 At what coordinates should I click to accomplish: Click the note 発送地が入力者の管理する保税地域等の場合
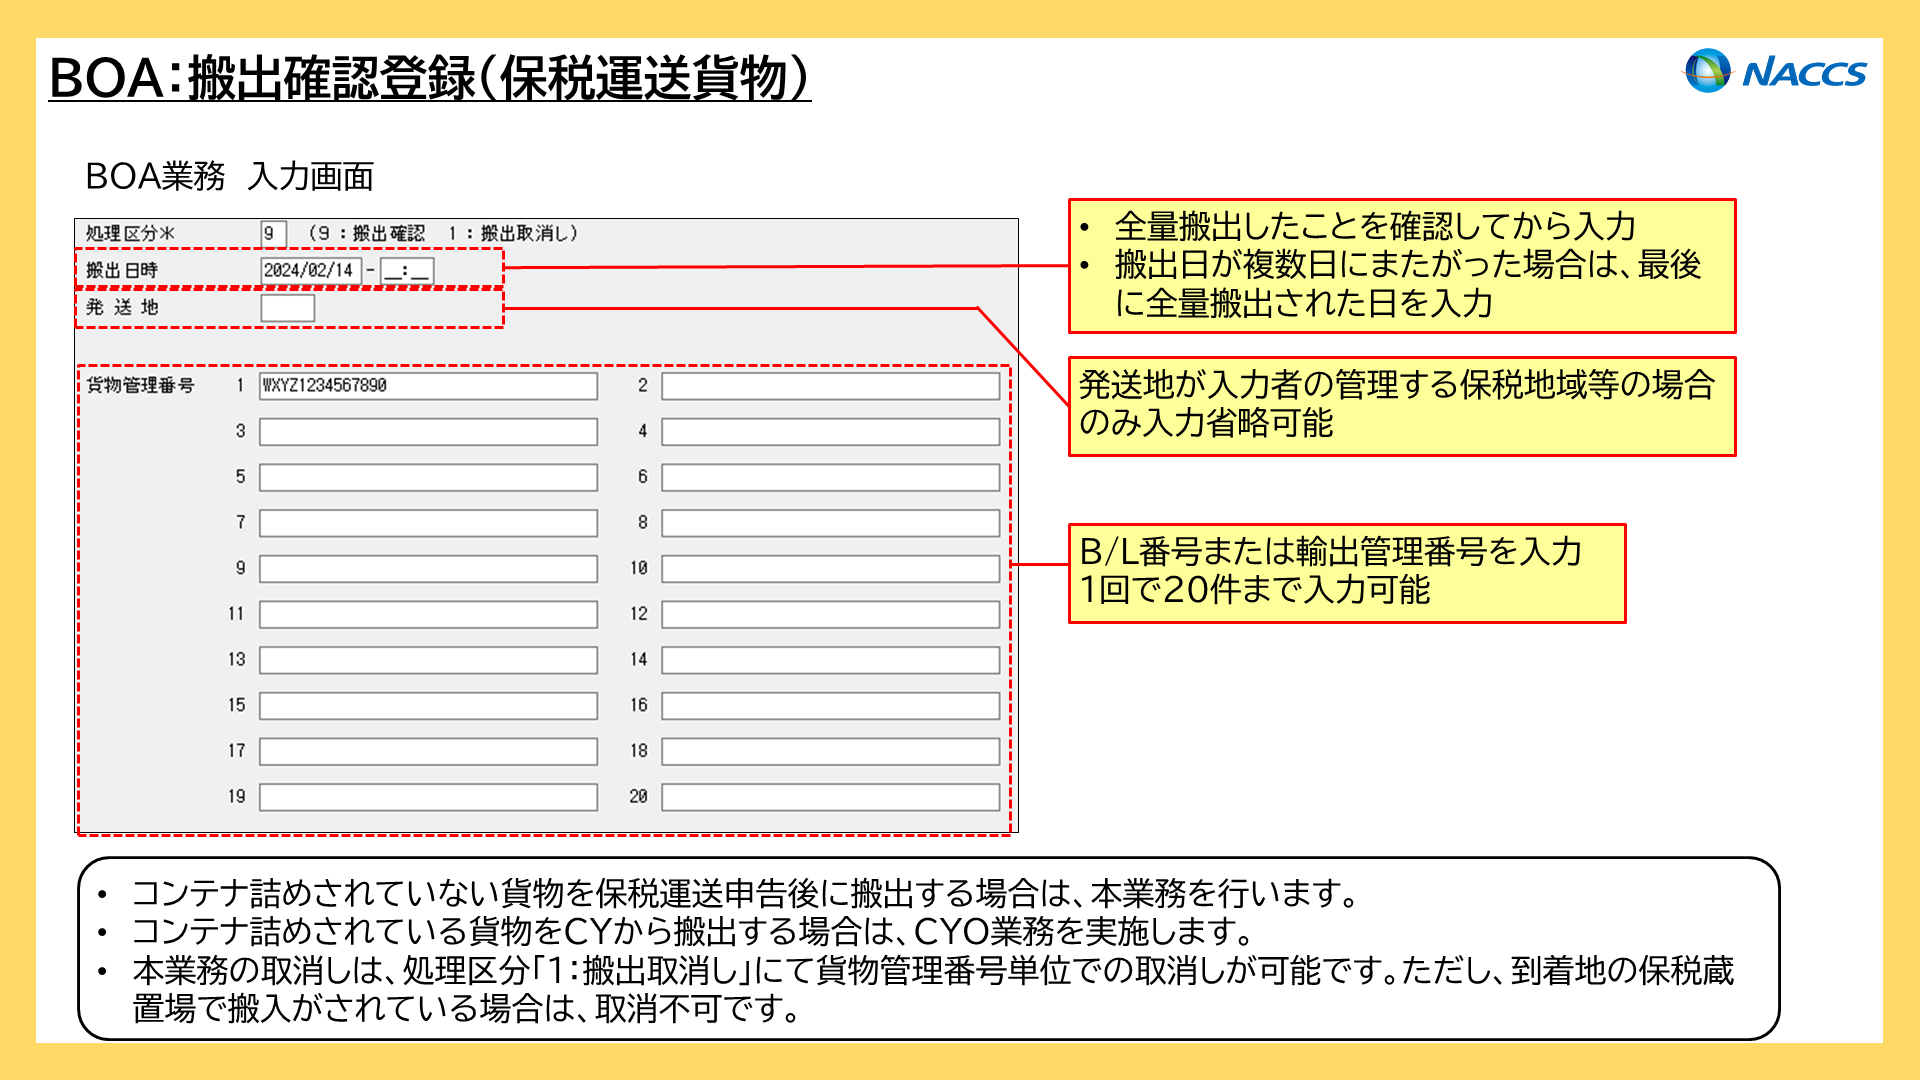coord(1397,385)
